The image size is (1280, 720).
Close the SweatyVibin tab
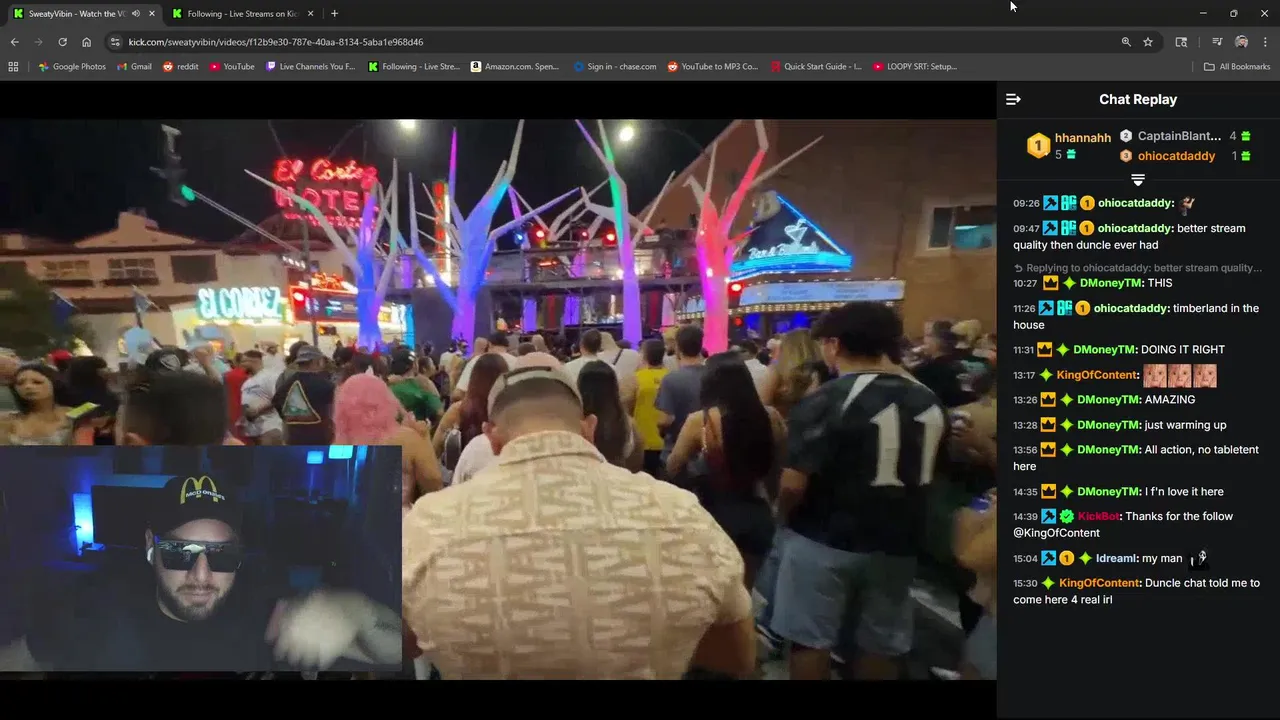[152, 14]
